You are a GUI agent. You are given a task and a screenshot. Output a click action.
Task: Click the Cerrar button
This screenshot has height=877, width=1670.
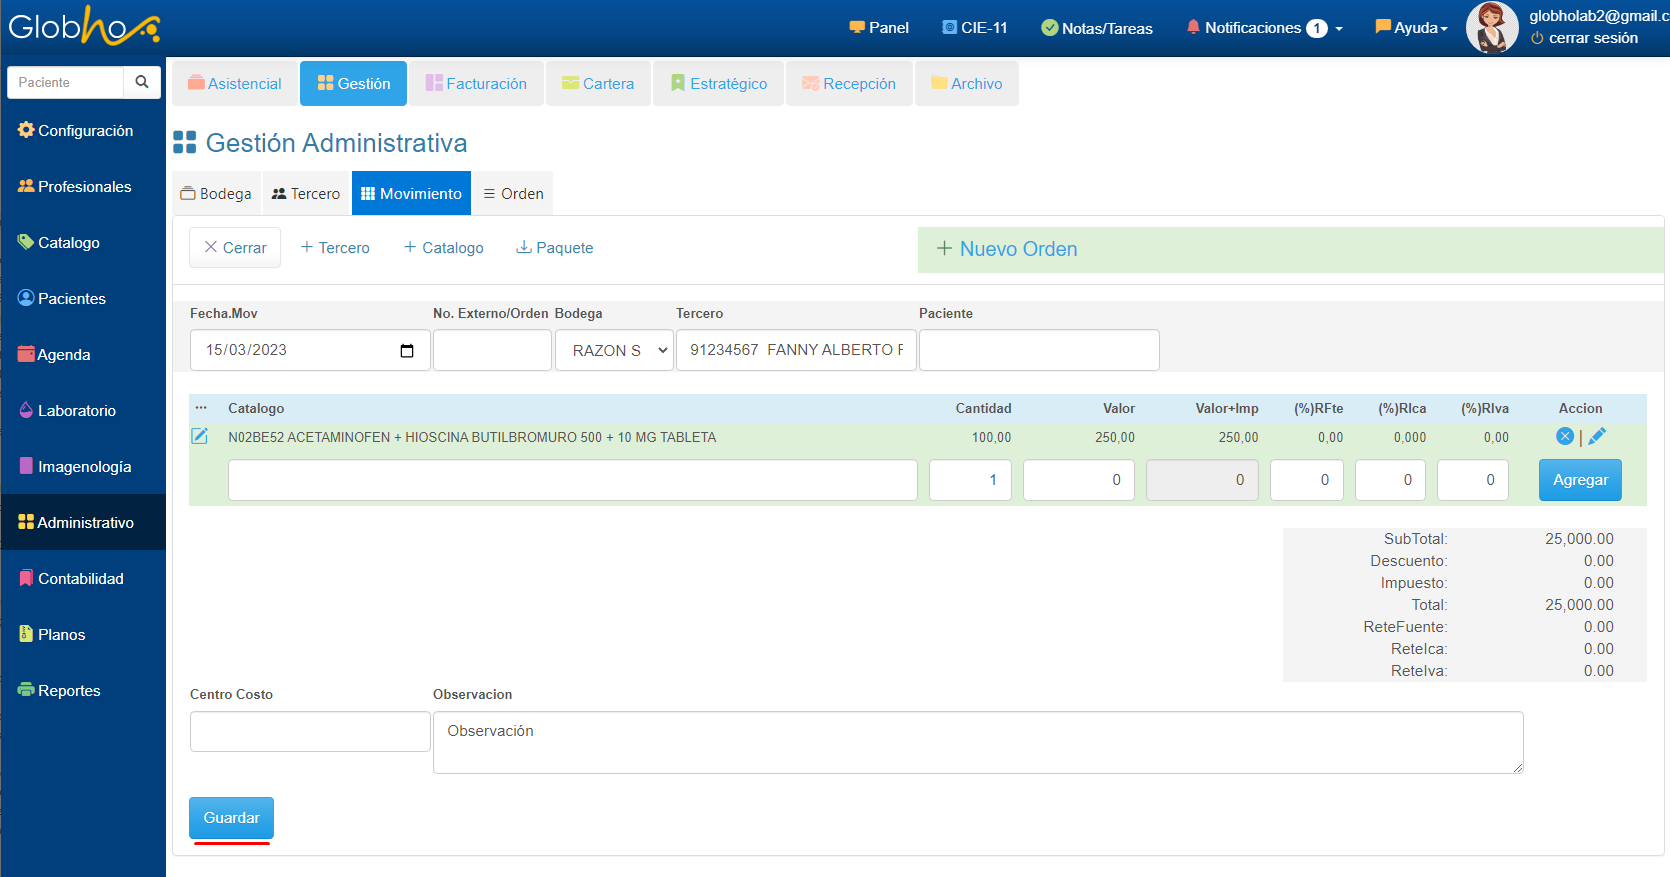click(x=235, y=248)
